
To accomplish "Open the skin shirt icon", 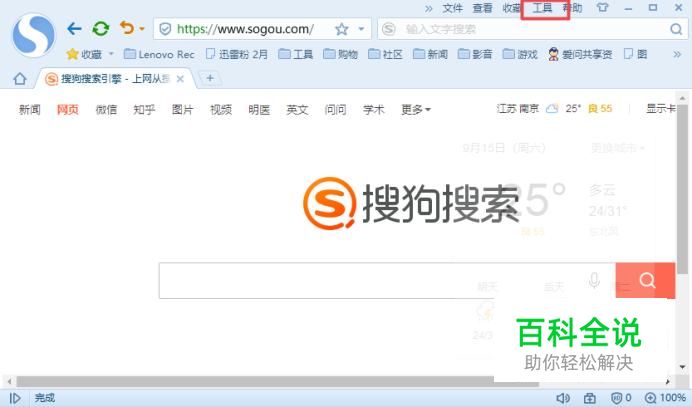I will click(602, 8).
